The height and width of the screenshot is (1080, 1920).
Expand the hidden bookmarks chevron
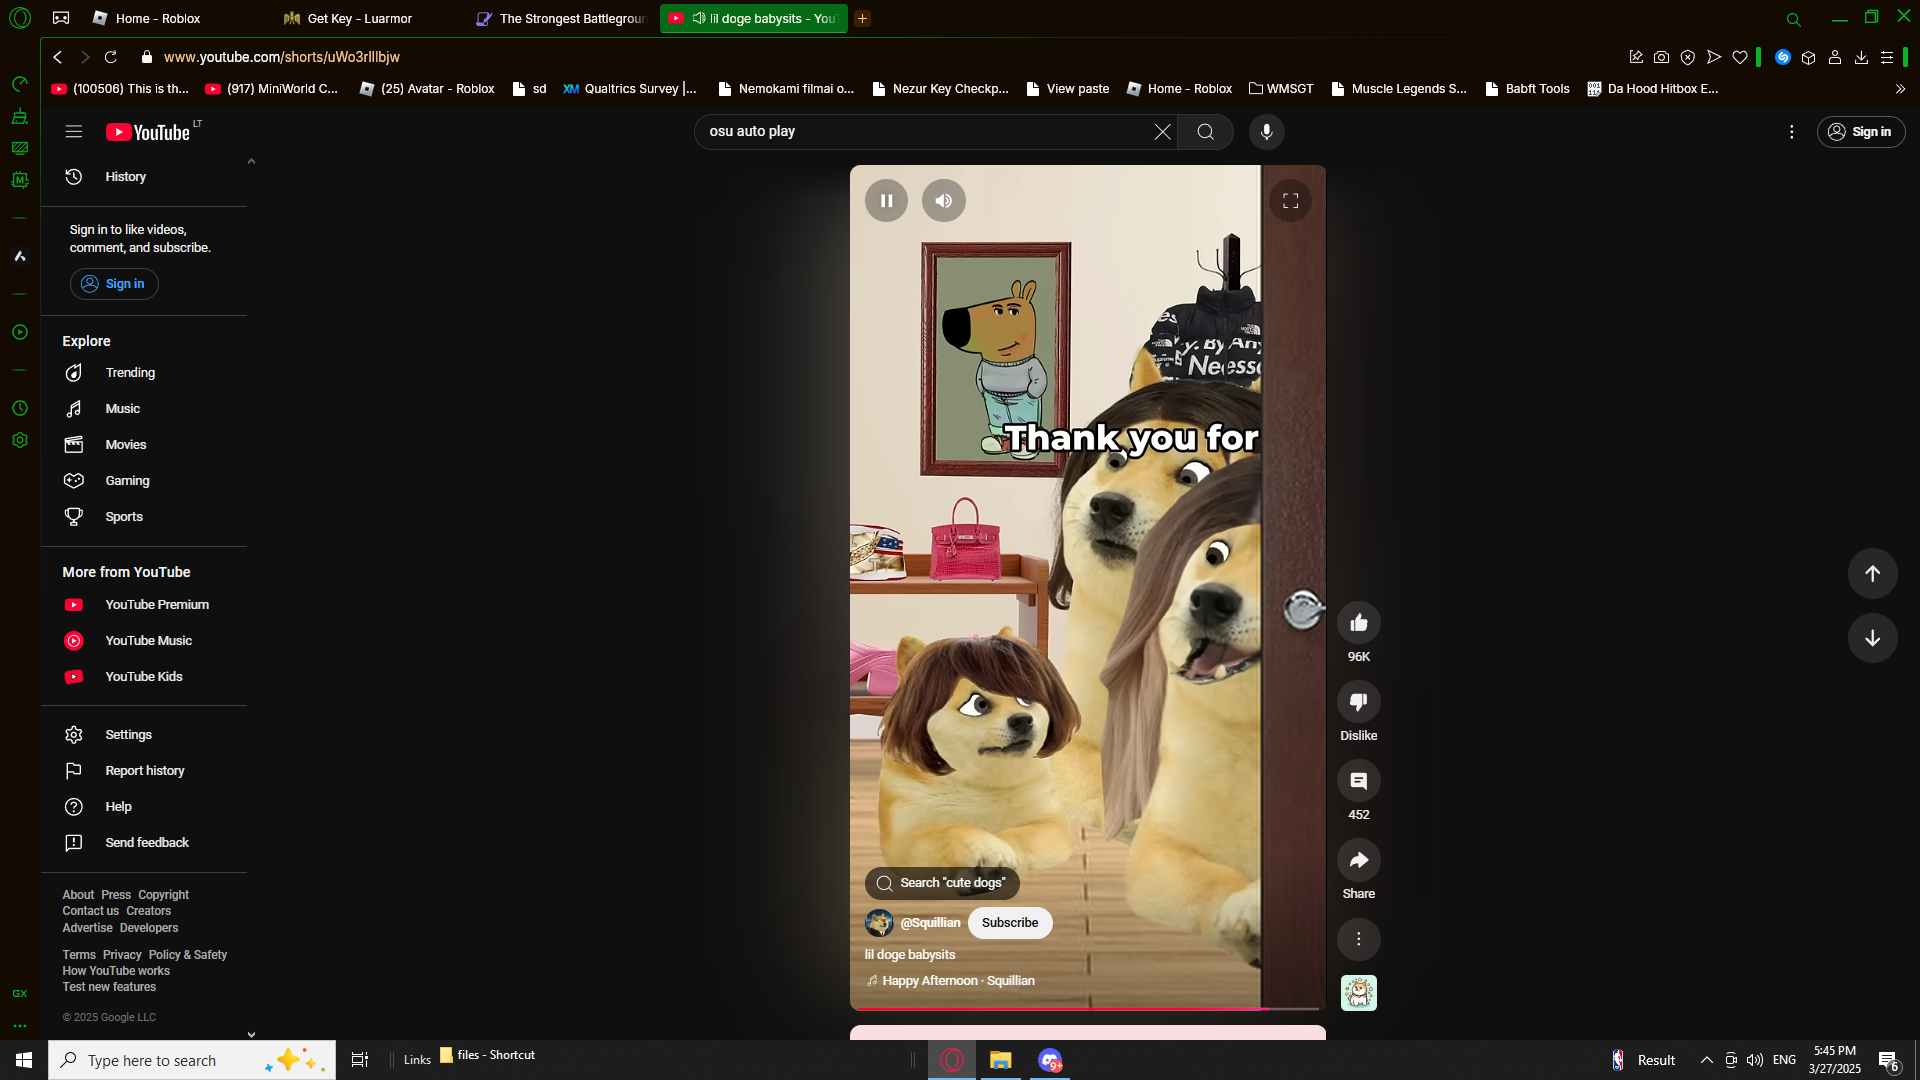1900,89
